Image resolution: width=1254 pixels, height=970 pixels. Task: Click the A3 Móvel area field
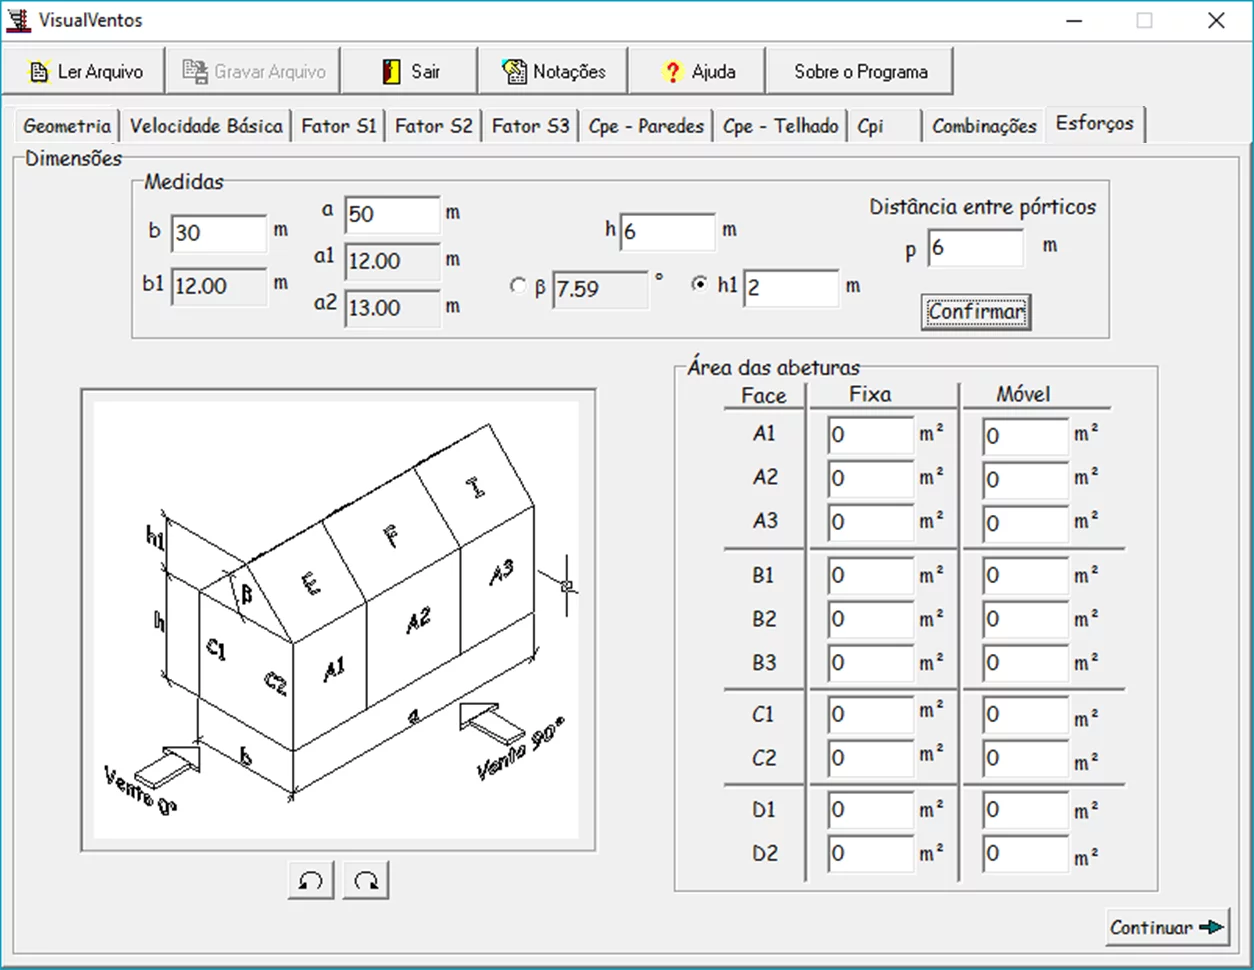[1026, 522]
